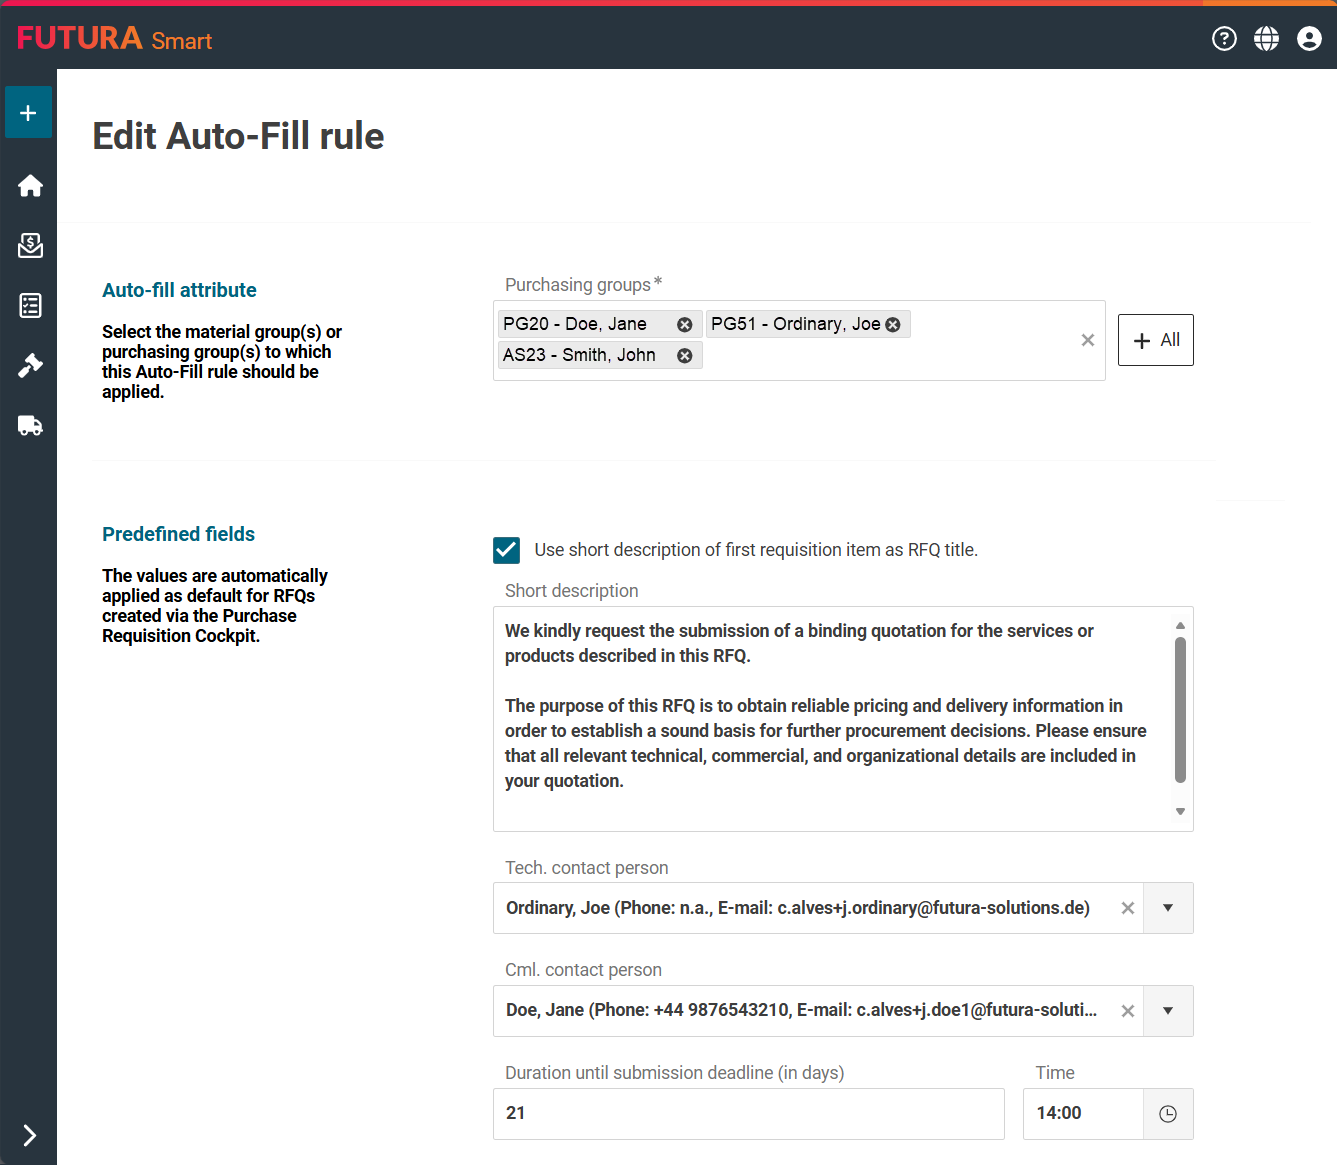Add all purchasing groups with All button
Viewport: 1337px width, 1165px height.
coord(1155,340)
